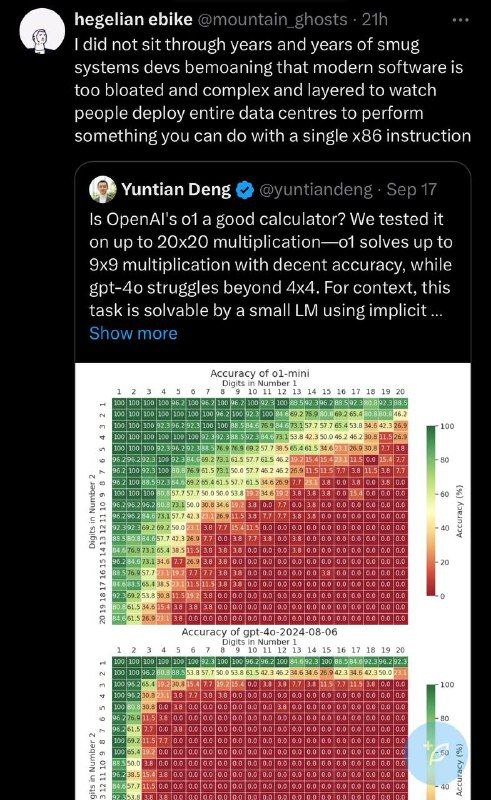The image size is (491, 800).
Task: Click hegelian ebike's profile avatar
Action: coord(42,30)
